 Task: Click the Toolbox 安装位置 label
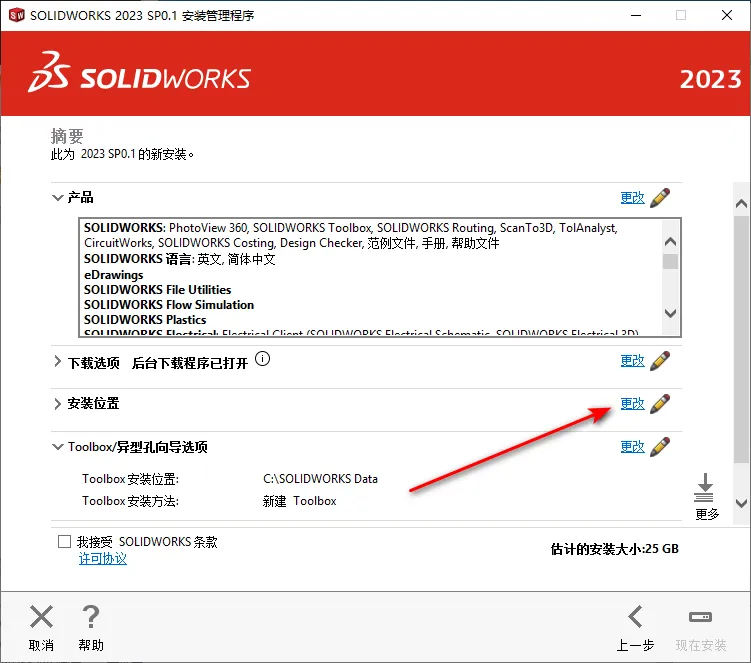pos(130,479)
